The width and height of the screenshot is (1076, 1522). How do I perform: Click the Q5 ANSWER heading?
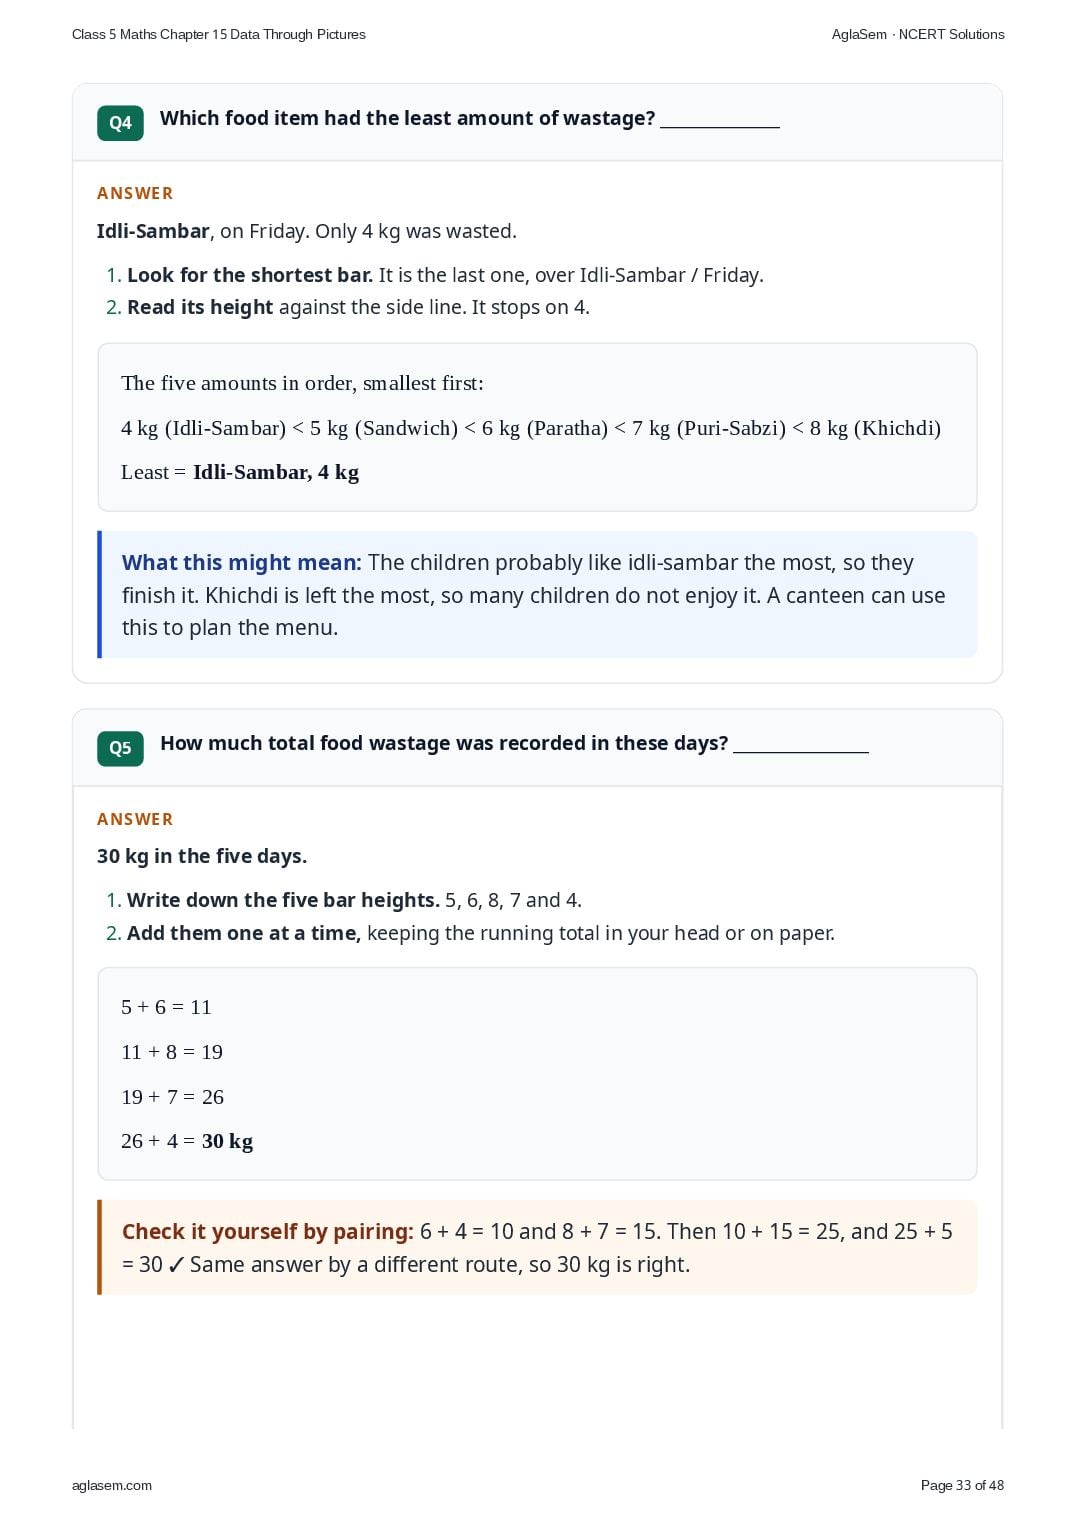[135, 819]
